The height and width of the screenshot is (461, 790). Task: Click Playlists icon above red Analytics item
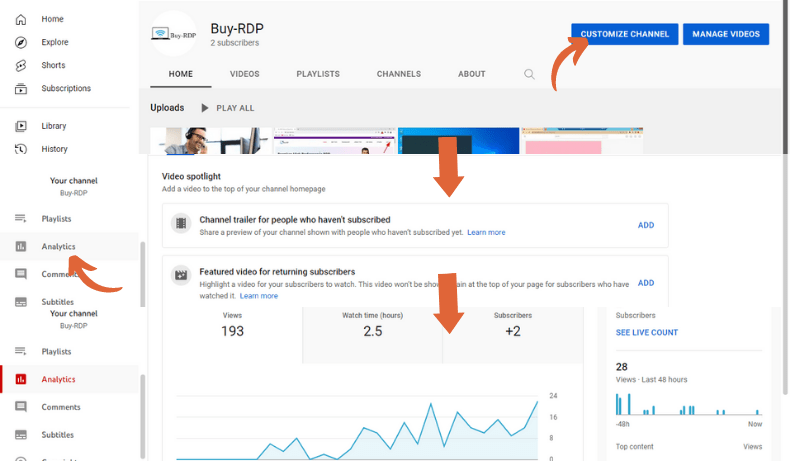point(21,351)
